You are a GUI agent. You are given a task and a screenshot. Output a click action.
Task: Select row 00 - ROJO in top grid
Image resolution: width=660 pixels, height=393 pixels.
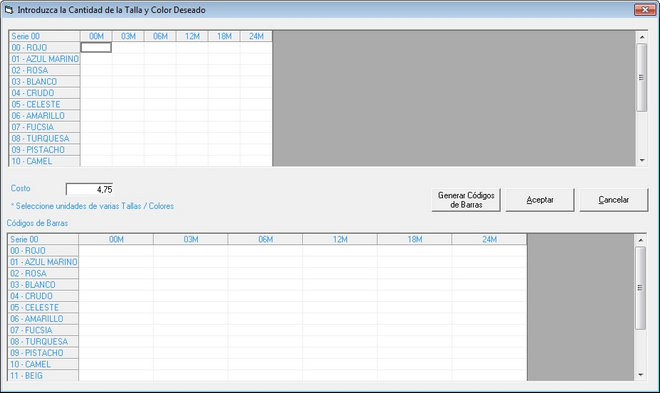click(44, 48)
